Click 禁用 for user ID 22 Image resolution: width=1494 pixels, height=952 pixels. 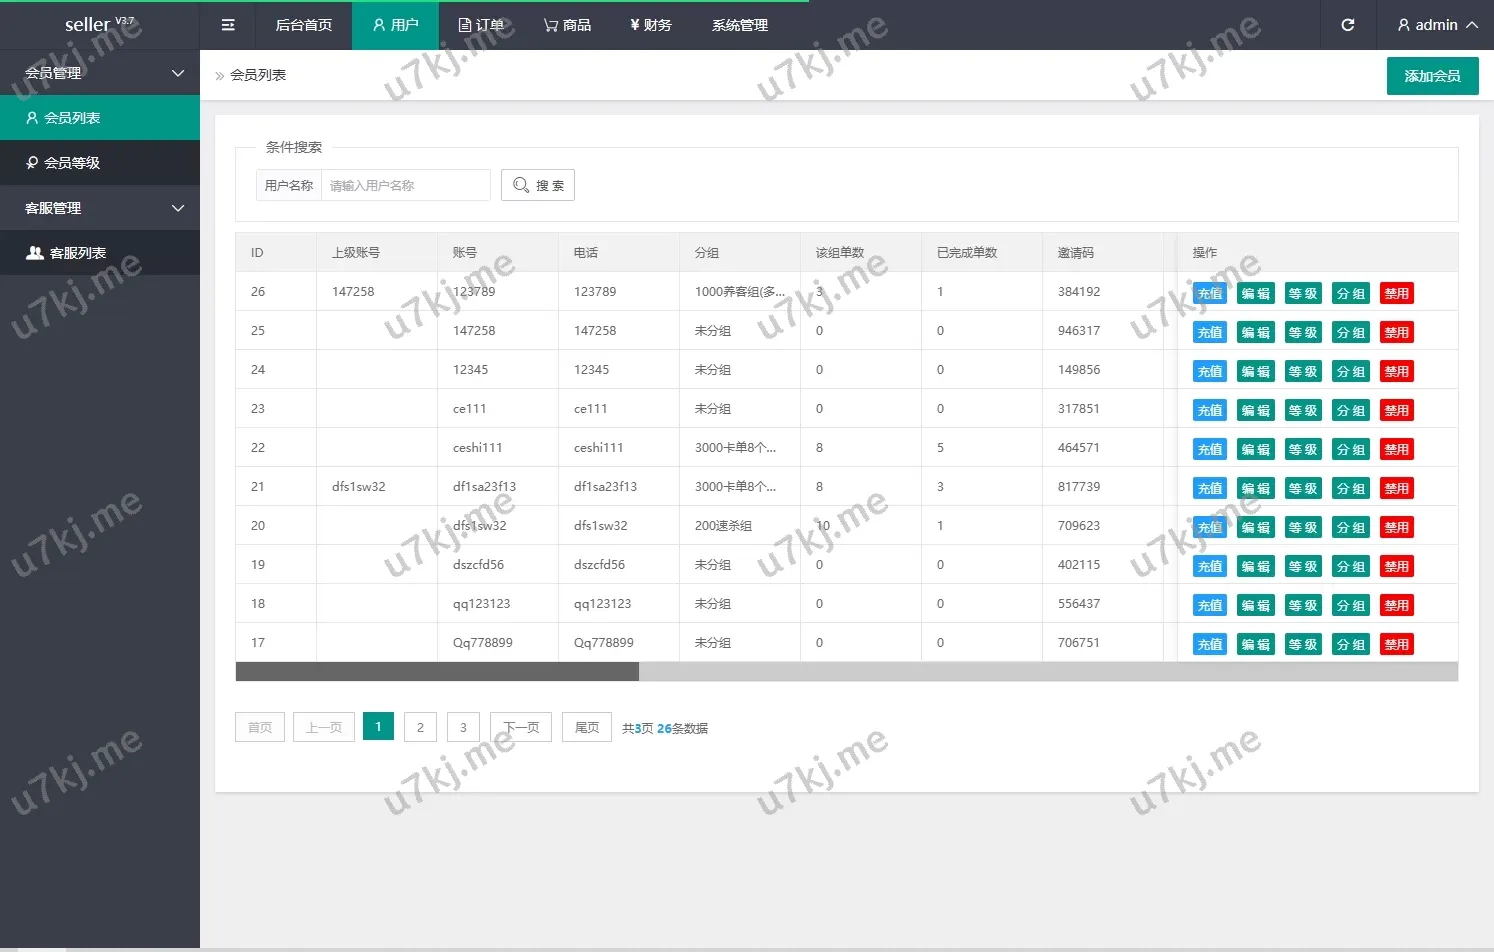(1396, 449)
